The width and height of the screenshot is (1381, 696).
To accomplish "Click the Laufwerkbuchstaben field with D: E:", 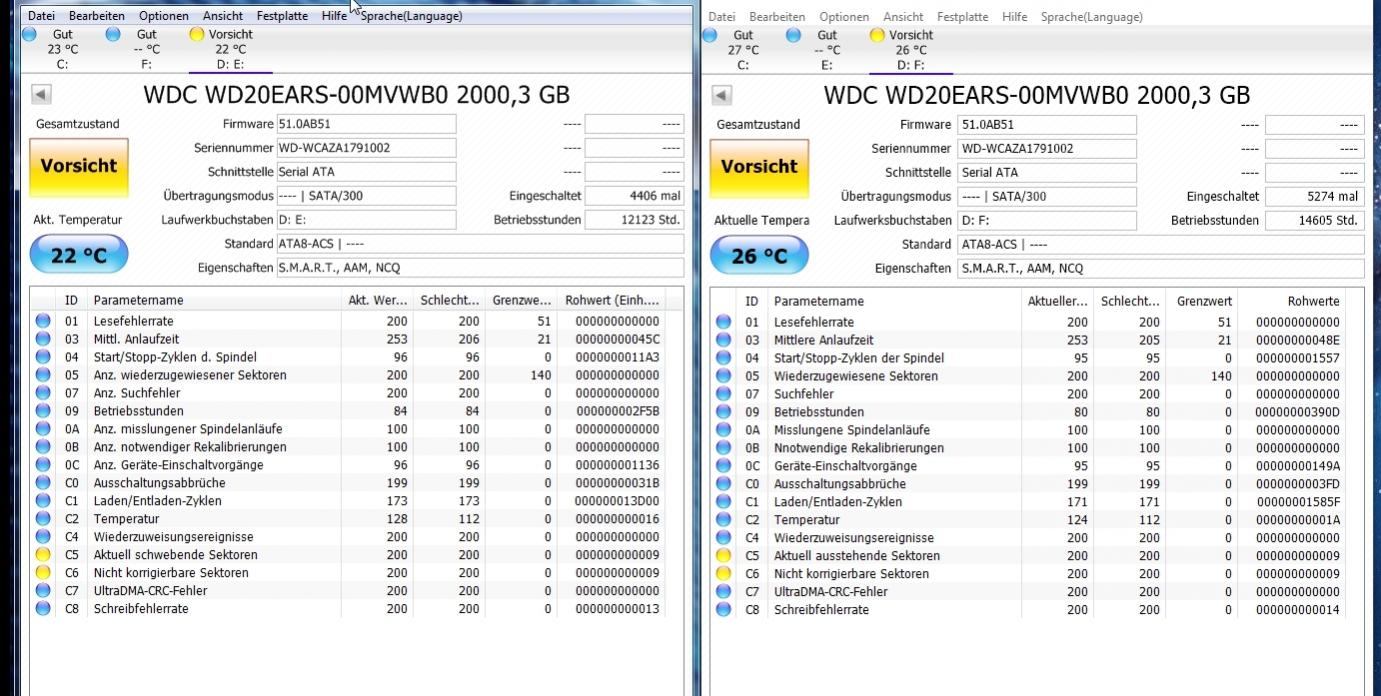I will [366, 220].
